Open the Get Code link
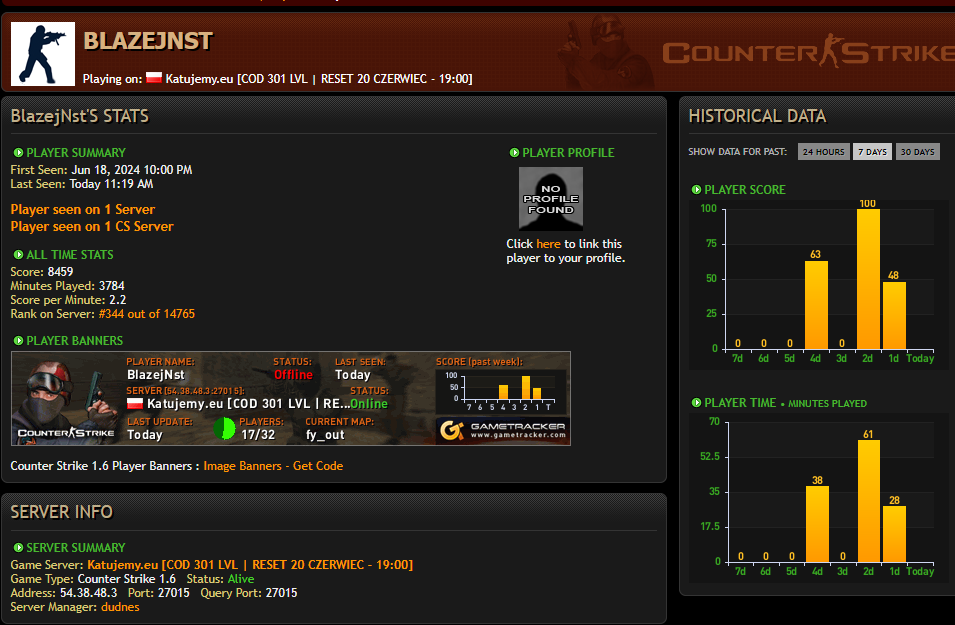The height and width of the screenshot is (625, 955). coord(318,466)
